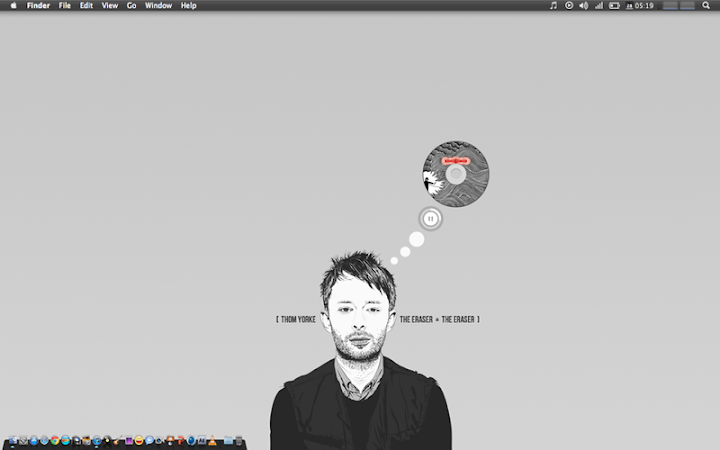Open the App Store from the Dock
This screenshot has width=720, height=450.
pyautogui.click(x=34, y=440)
